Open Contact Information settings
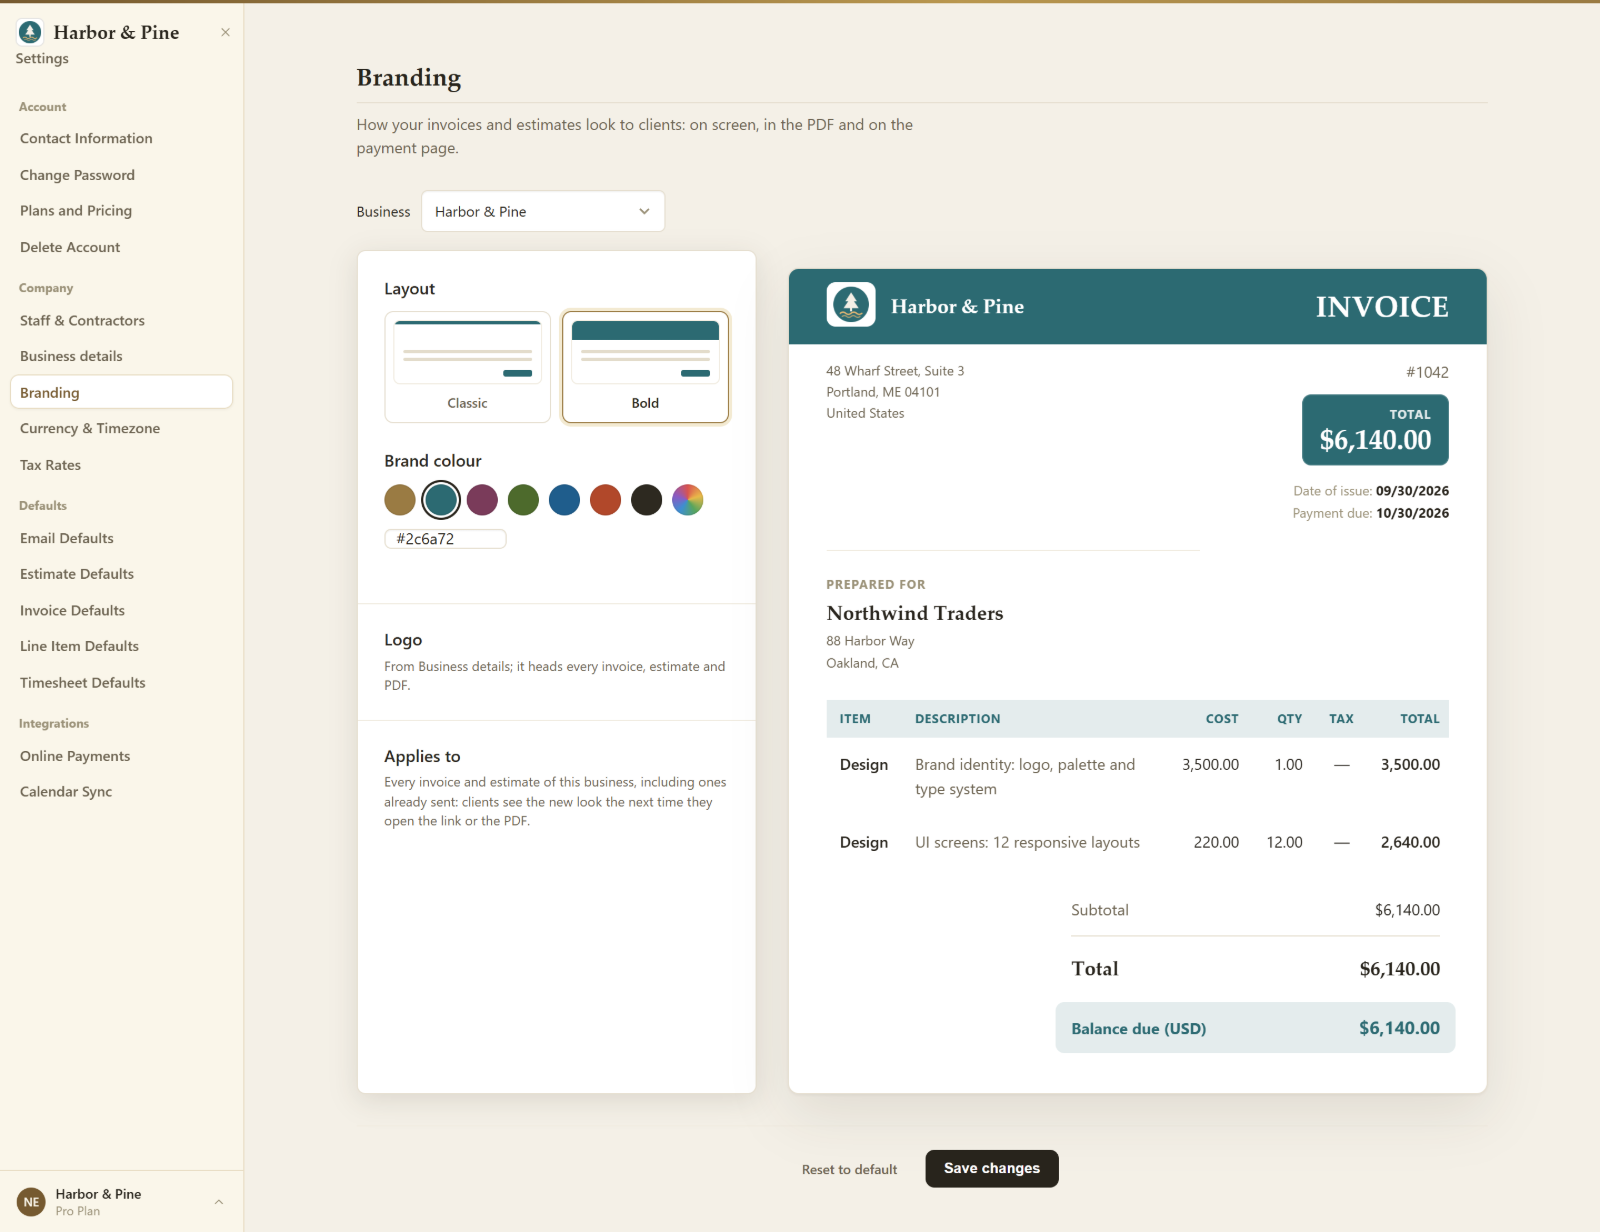This screenshot has width=1600, height=1232. (x=121, y=139)
